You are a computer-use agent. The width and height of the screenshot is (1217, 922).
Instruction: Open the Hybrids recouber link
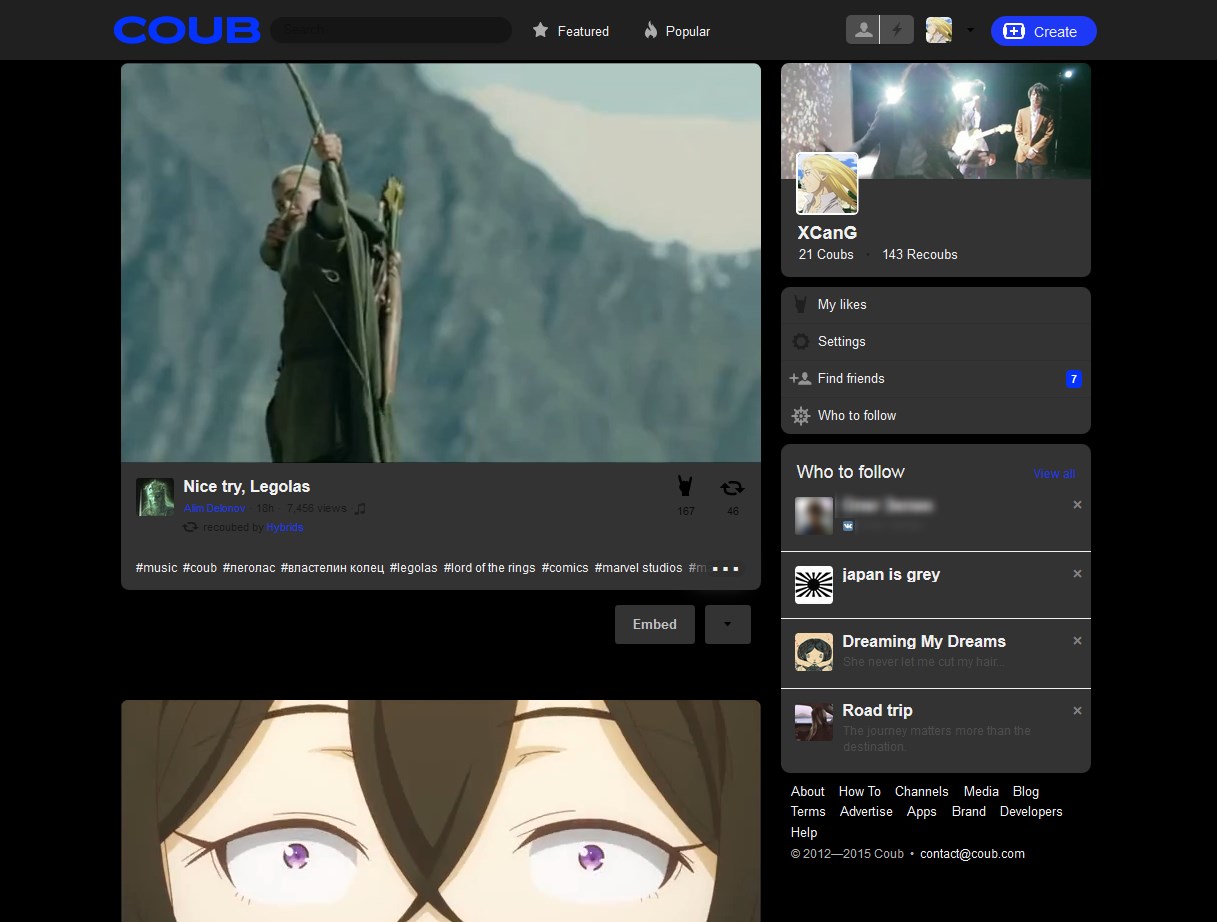pyautogui.click(x=284, y=527)
